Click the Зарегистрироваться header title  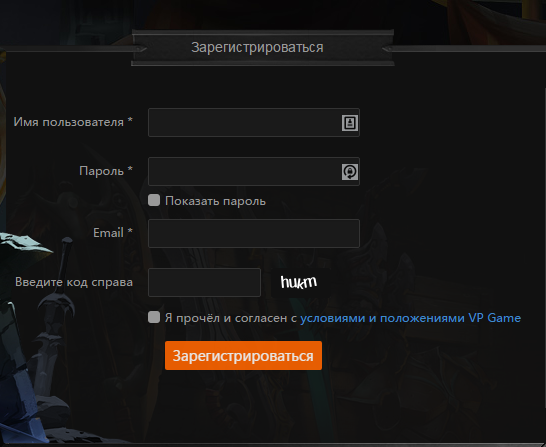point(257,47)
